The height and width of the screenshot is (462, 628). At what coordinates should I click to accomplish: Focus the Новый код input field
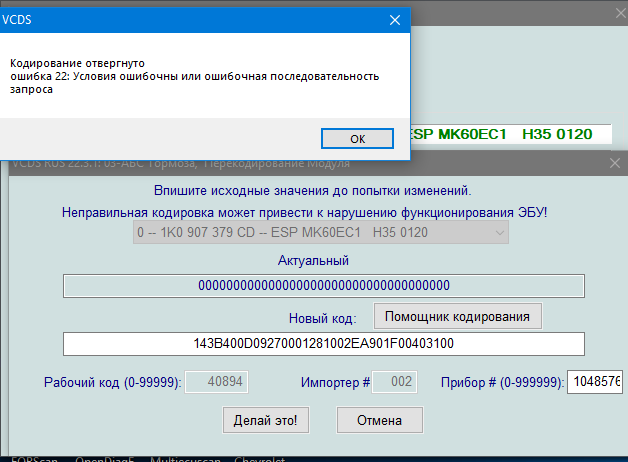coord(324,344)
